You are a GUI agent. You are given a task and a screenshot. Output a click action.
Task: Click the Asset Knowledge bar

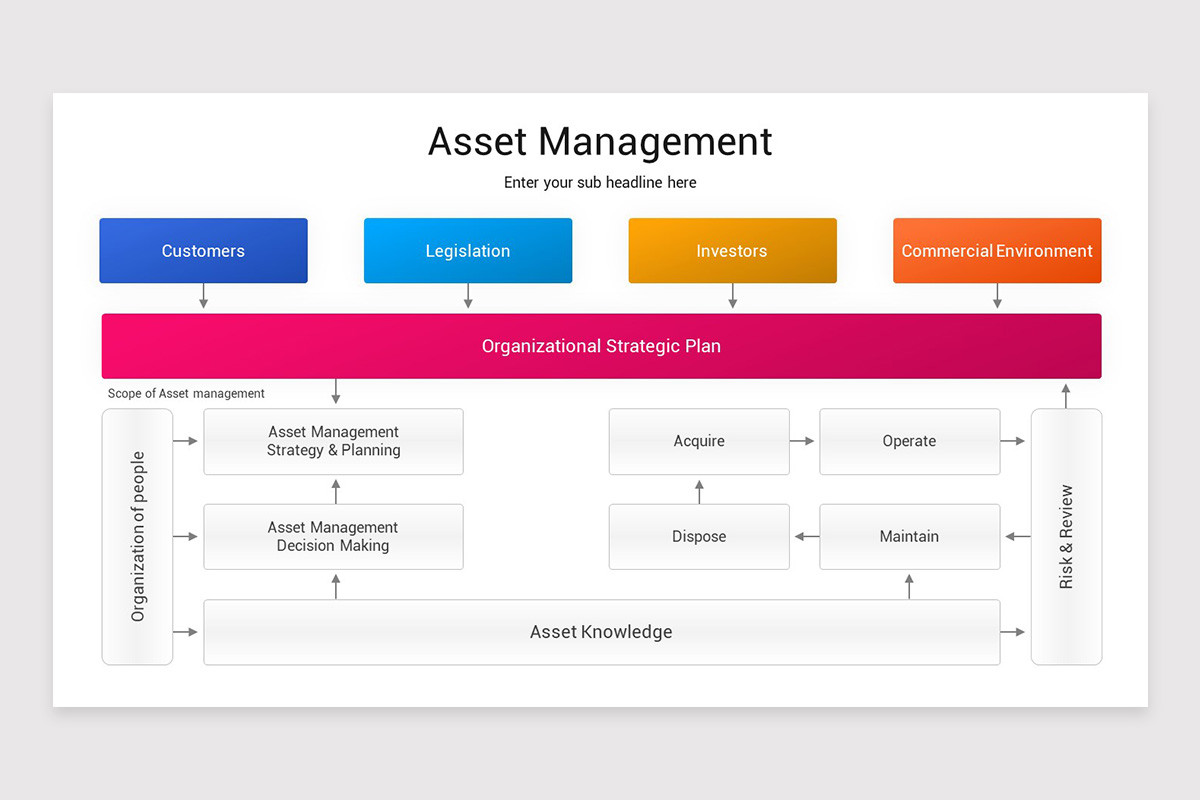click(x=601, y=631)
